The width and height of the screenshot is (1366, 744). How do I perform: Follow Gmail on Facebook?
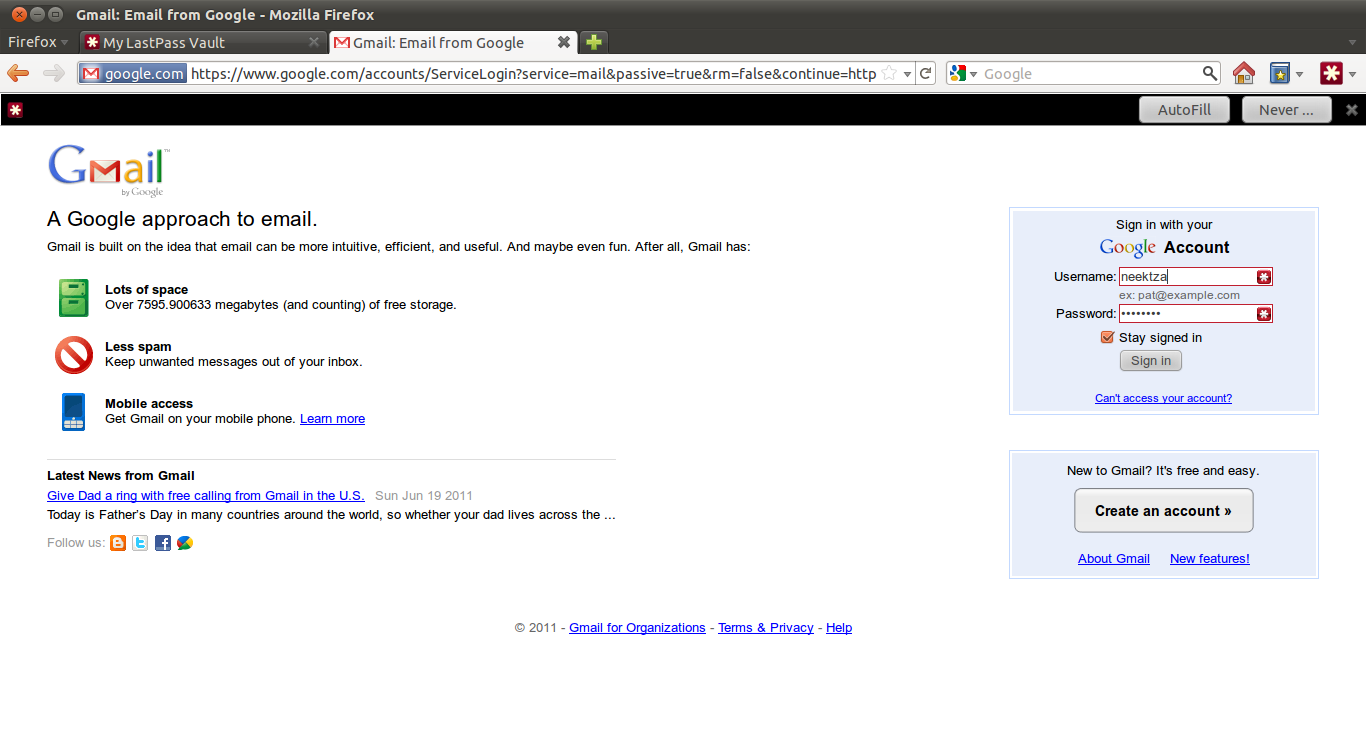[163, 543]
